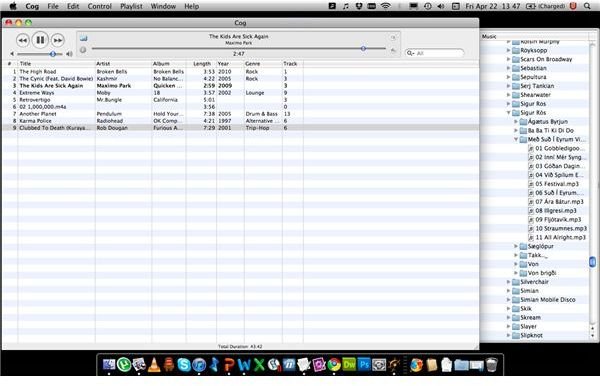
Task: Expand the Royksopp folder
Action: coord(509,50)
